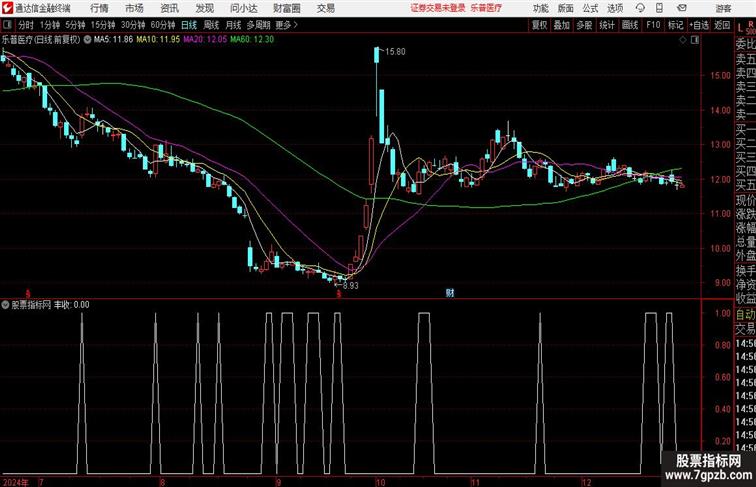
Task: Switch to the 分时 period tab
Action: click(x=26, y=25)
